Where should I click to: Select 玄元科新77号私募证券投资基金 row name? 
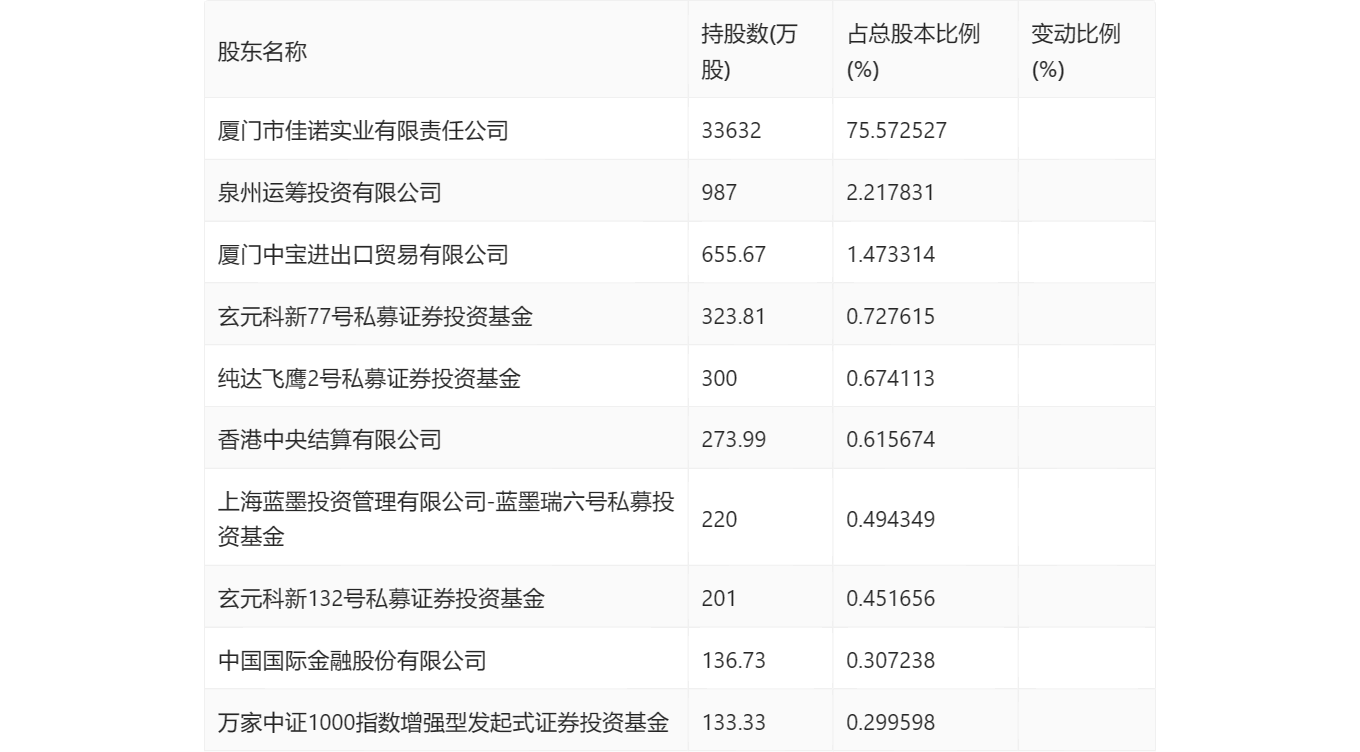click(375, 316)
